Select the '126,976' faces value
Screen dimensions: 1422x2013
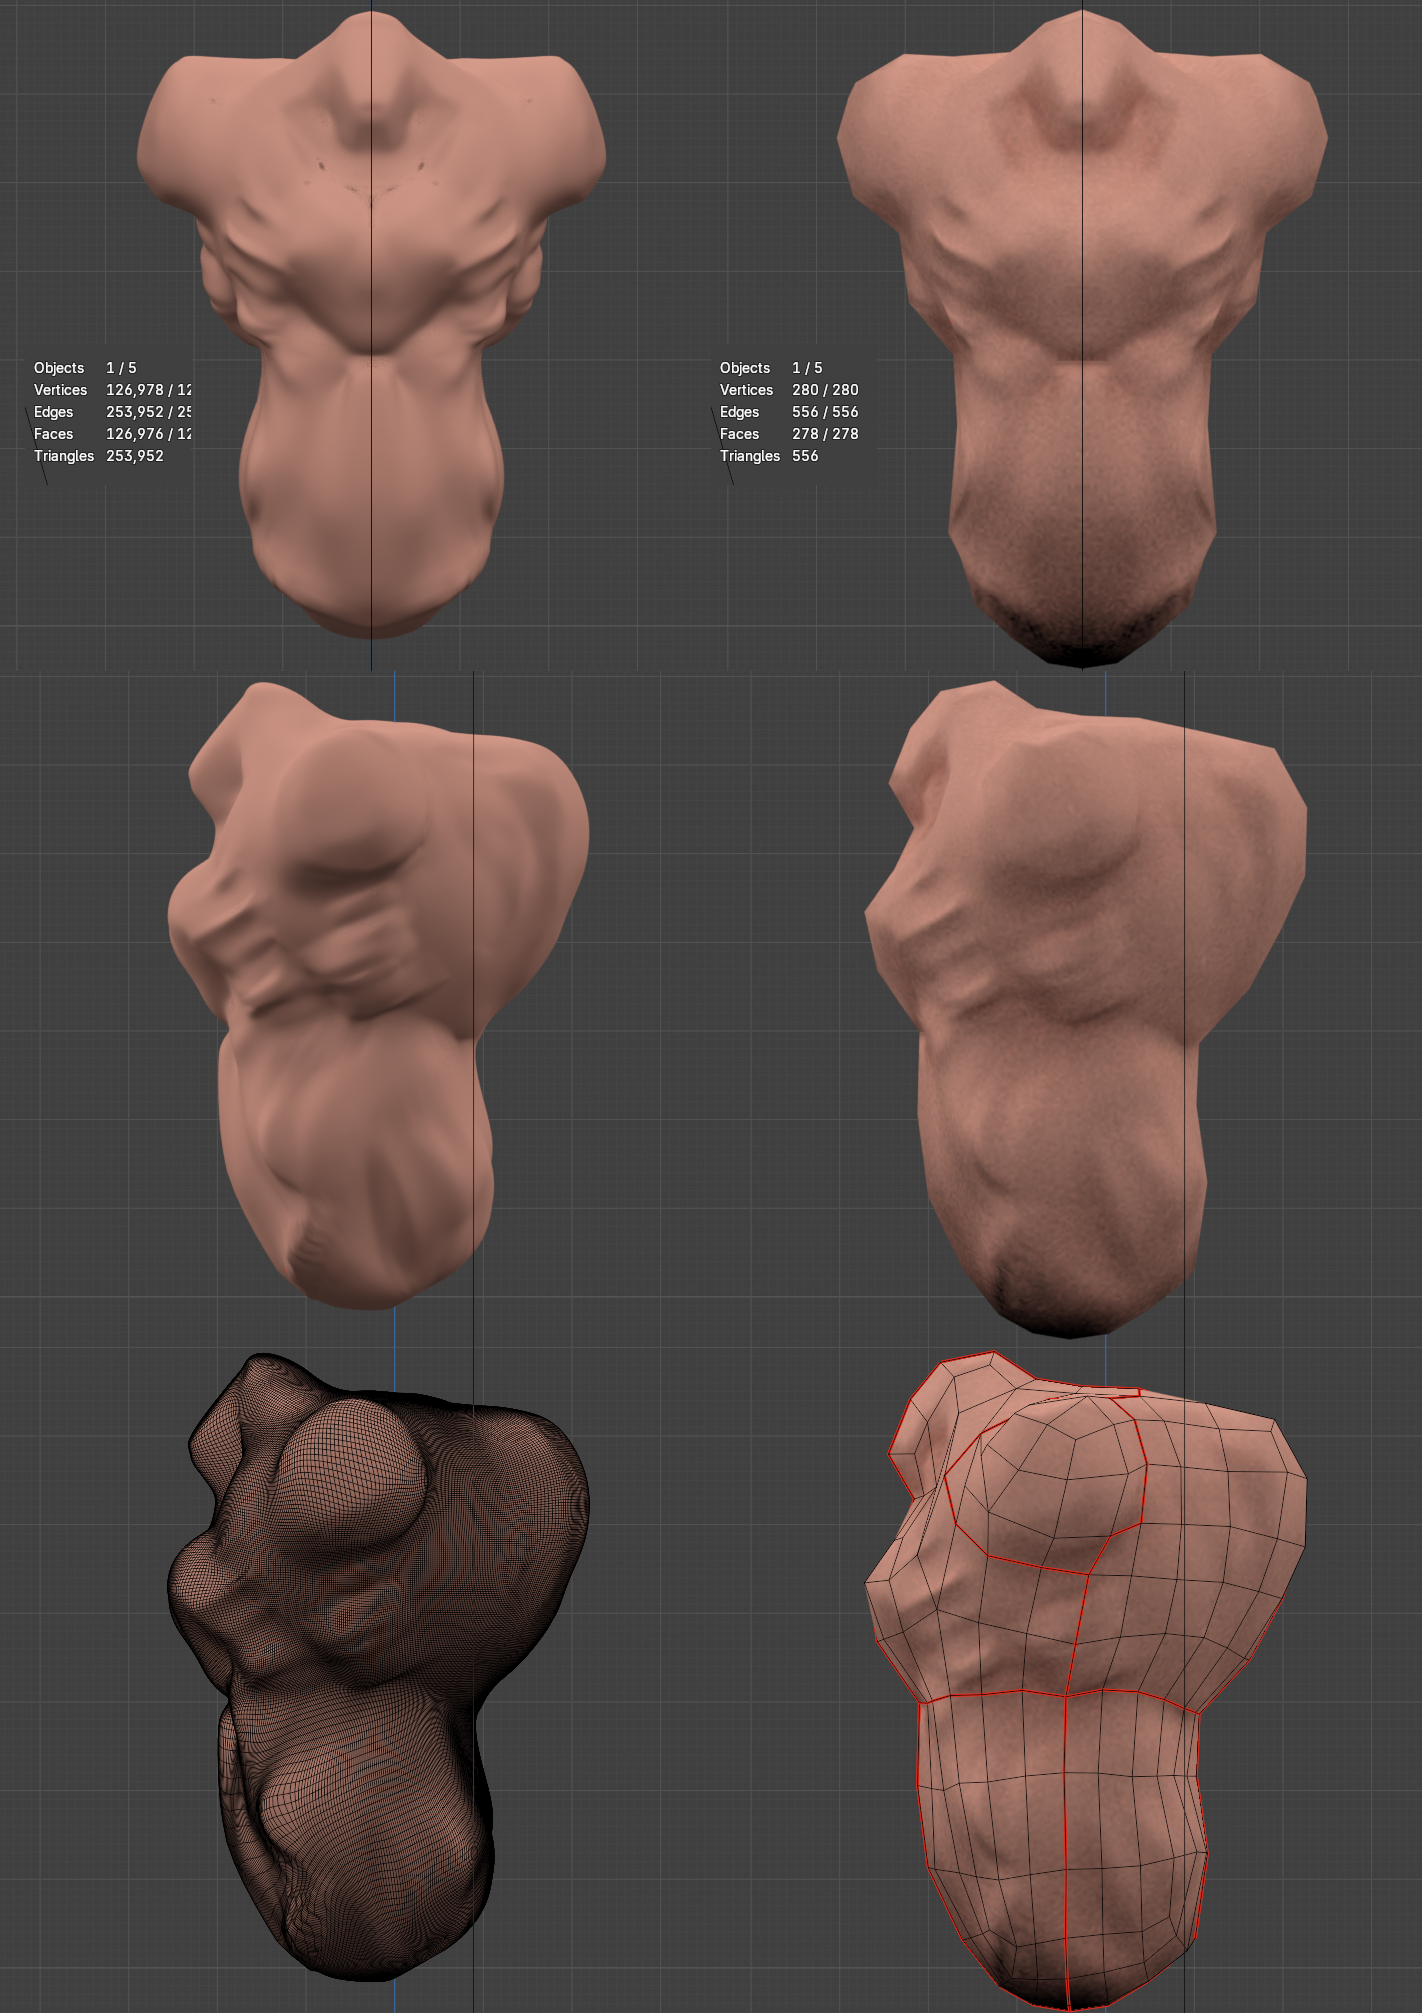(134, 434)
